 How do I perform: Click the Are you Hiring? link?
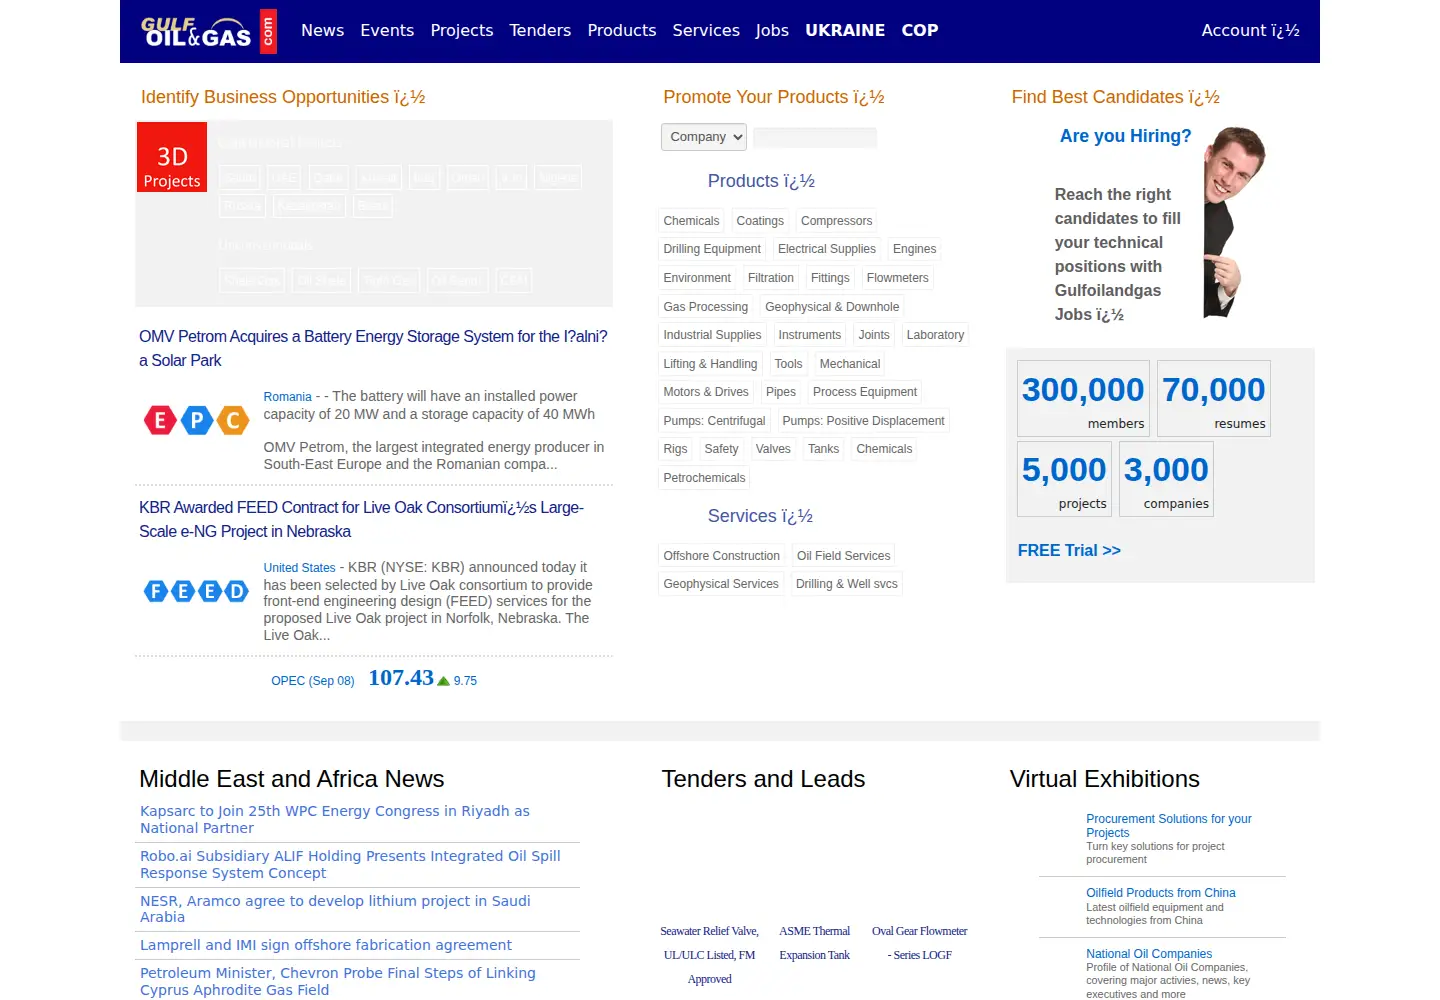[1126, 136]
